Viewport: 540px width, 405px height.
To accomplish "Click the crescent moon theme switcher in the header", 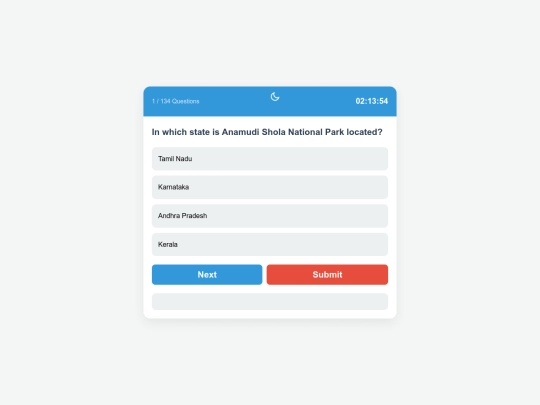I will coord(275,97).
